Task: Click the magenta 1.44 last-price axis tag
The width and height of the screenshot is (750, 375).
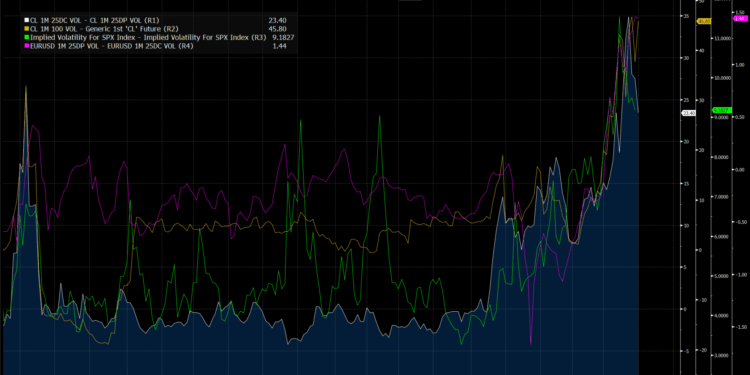Action: [740, 18]
